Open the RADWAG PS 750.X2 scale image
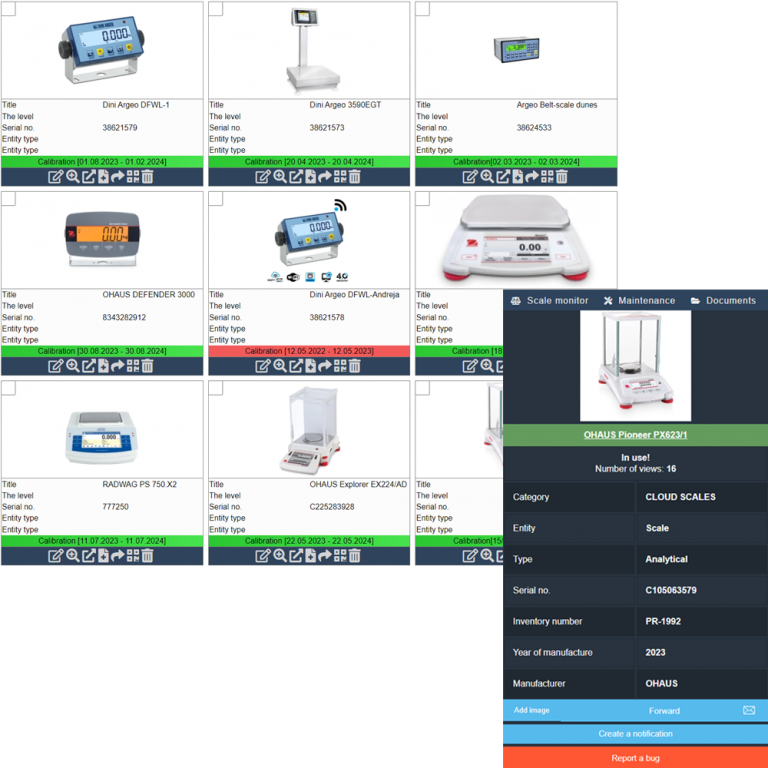 point(101,437)
